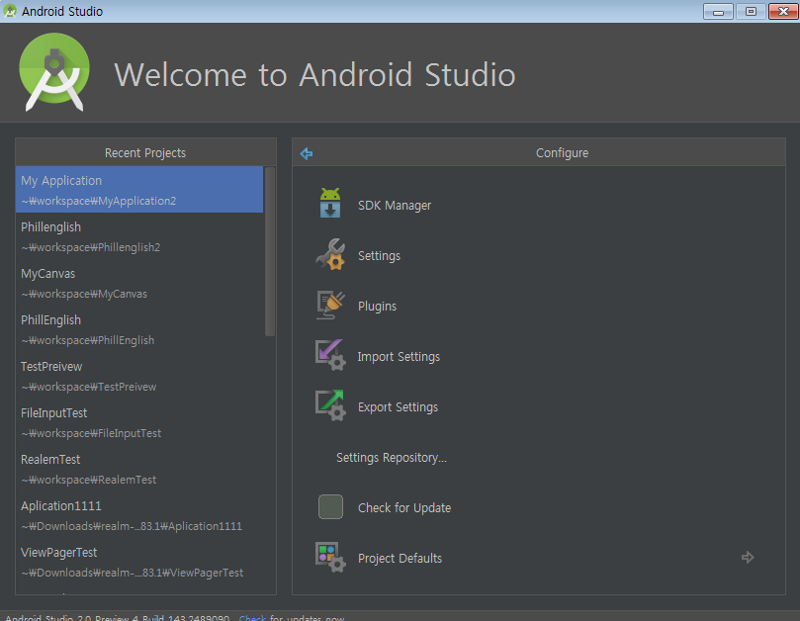Viewport: 800px width, 621px height.
Task: Open the RealemTest recent project
Action: pos(139,469)
